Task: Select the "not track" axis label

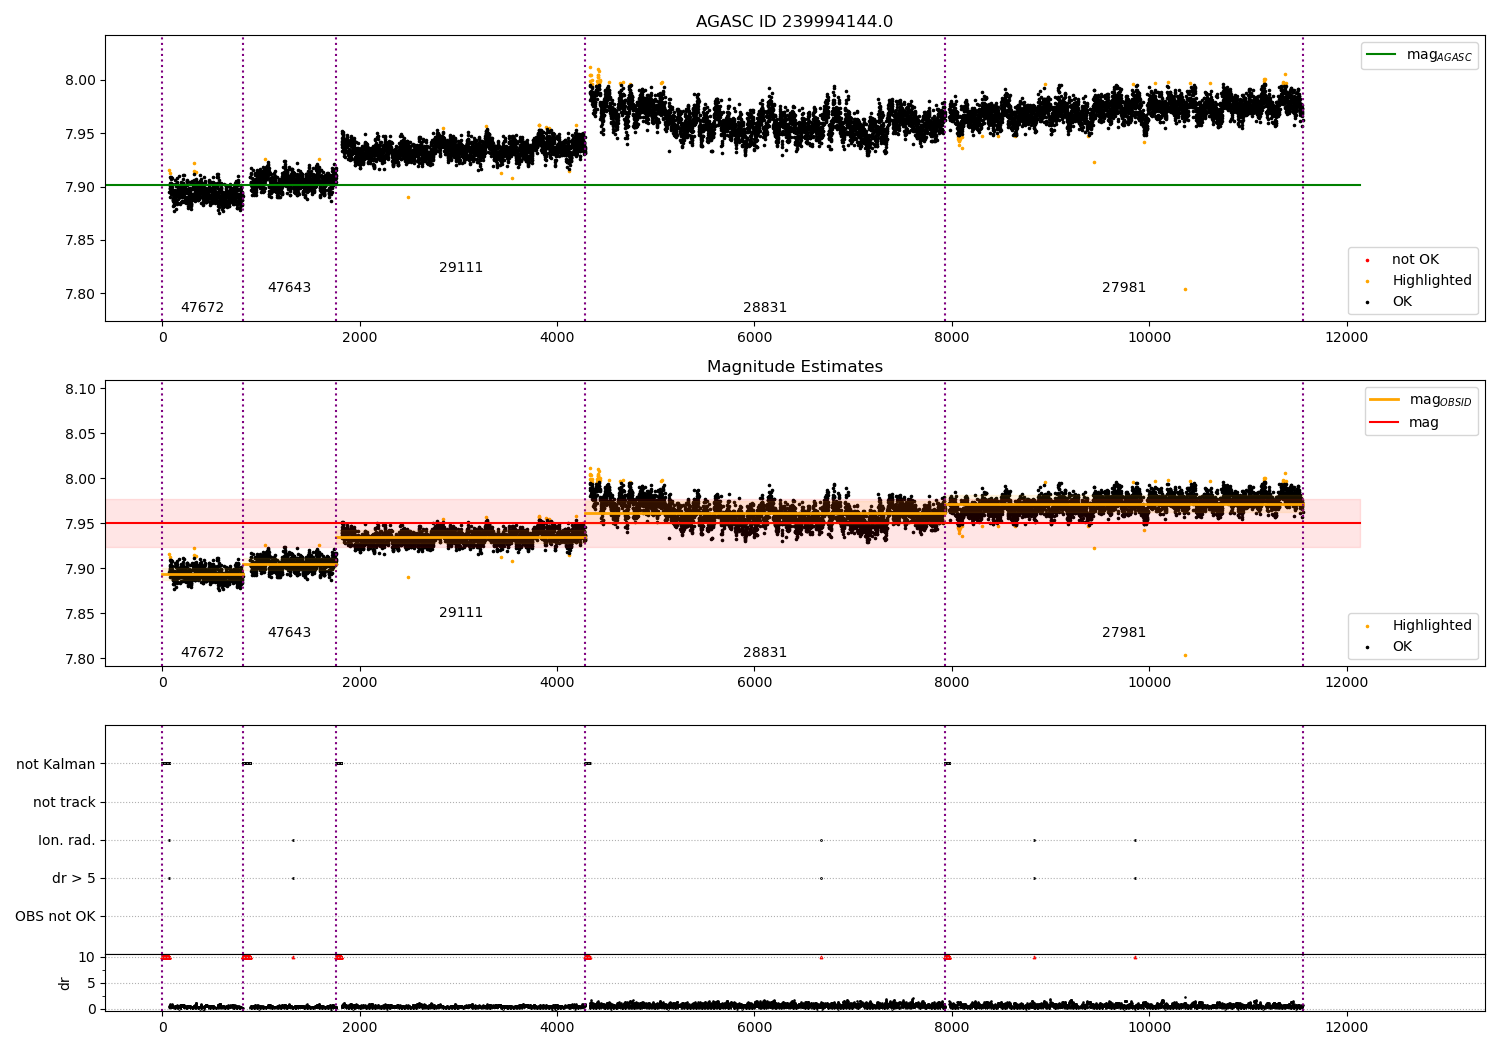Action: [64, 803]
